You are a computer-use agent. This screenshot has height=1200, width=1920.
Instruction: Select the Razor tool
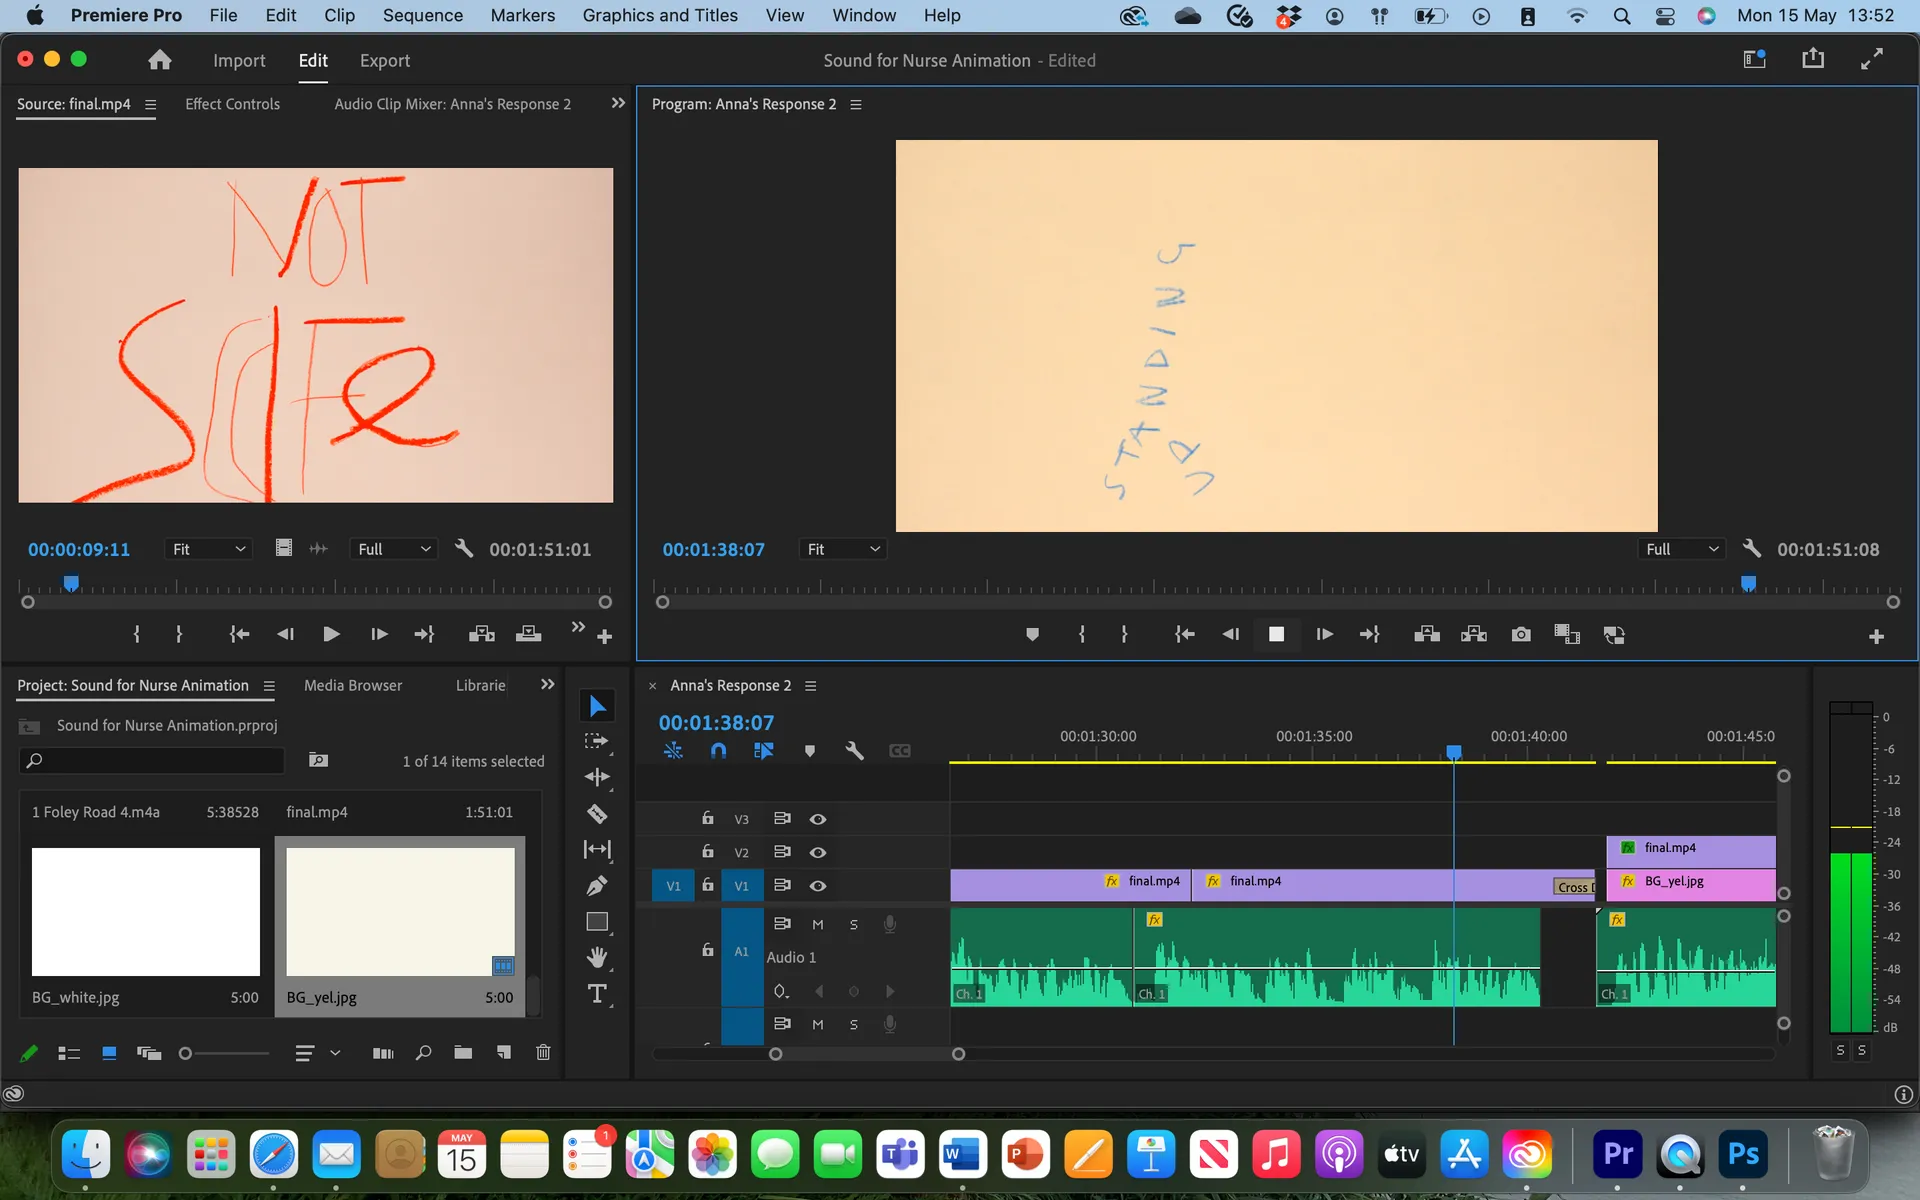point(597,814)
